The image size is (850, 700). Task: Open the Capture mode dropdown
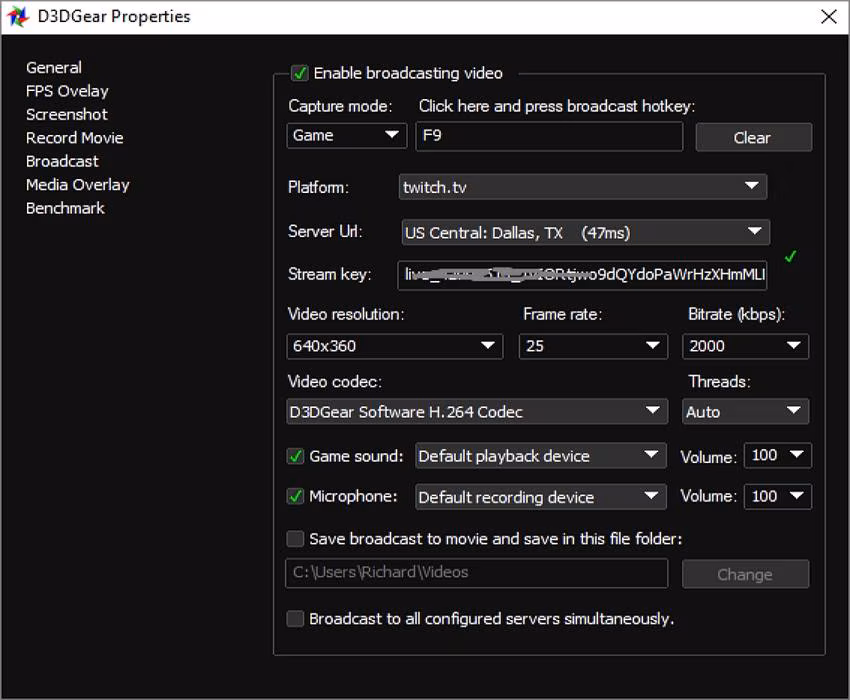pyautogui.click(x=347, y=136)
